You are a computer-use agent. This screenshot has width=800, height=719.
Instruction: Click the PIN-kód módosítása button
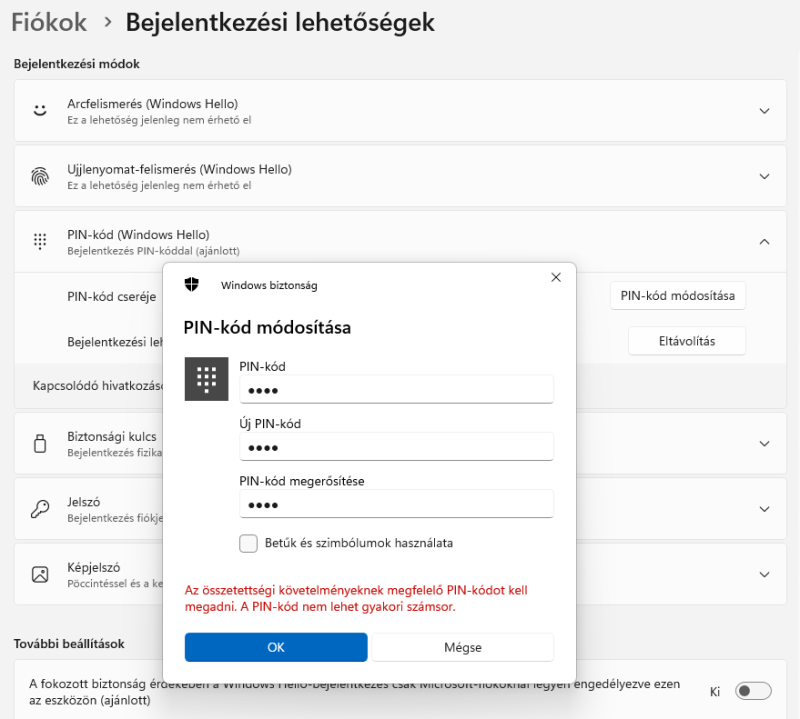(x=677, y=296)
